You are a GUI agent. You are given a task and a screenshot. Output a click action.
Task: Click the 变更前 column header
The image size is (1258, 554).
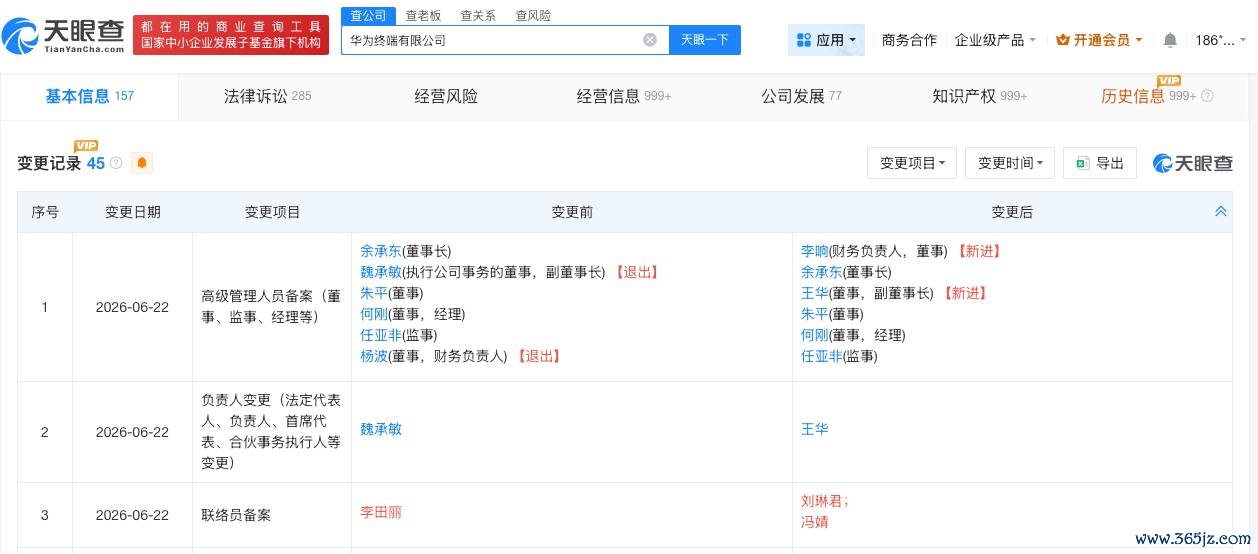572,212
